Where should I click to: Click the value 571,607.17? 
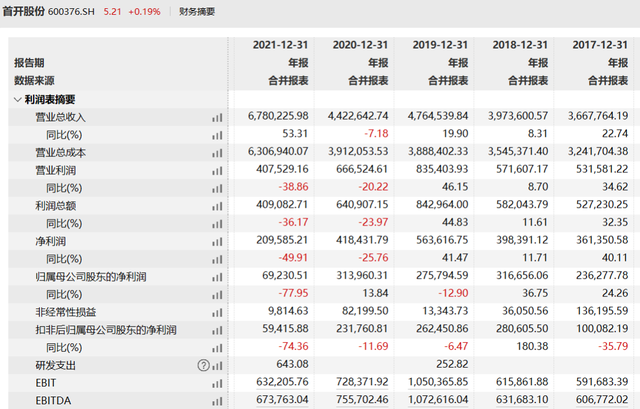(522, 169)
